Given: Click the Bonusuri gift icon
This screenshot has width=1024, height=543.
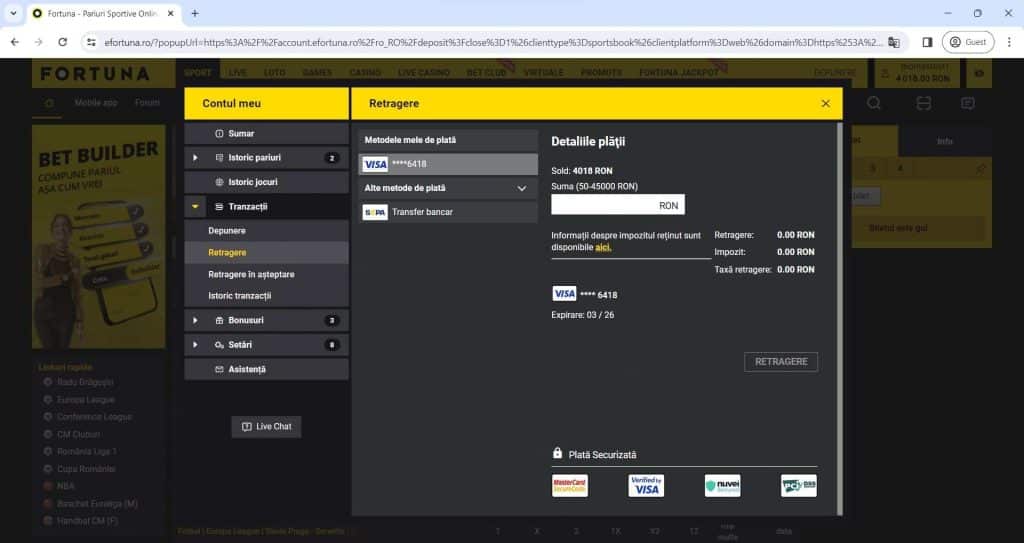Looking at the screenshot, I should pos(219,320).
